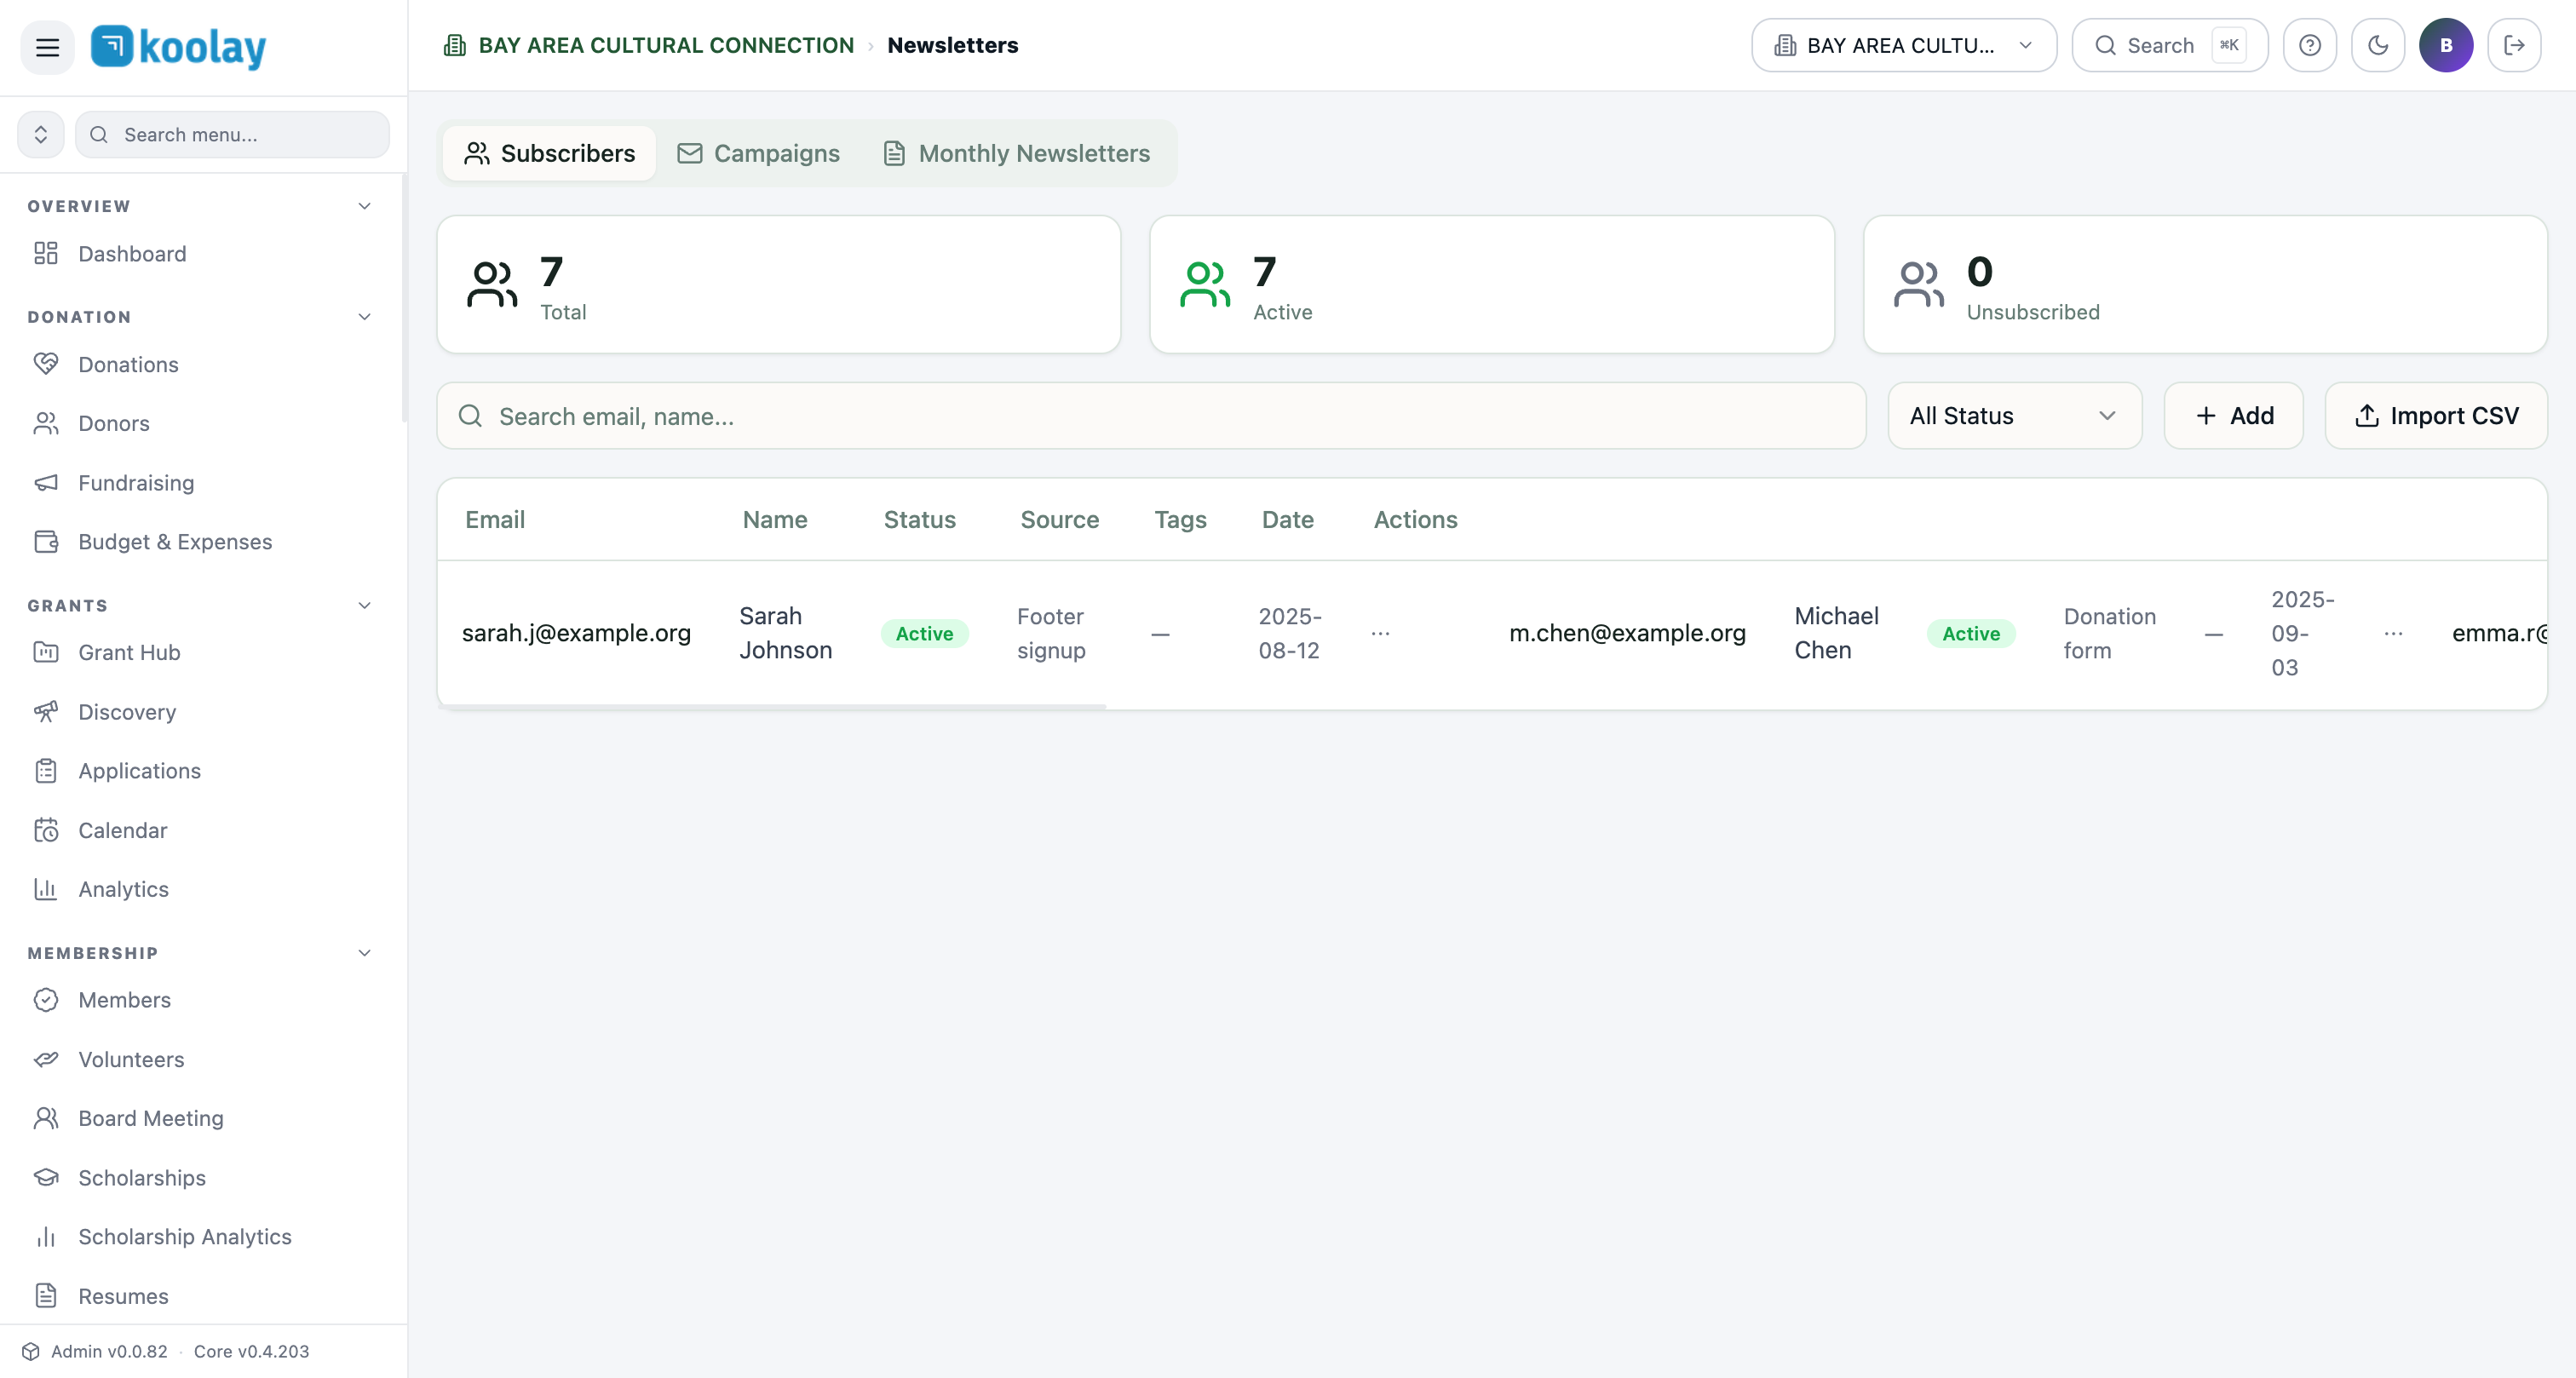
Task: Focus the Search email, name field
Action: 1151,416
